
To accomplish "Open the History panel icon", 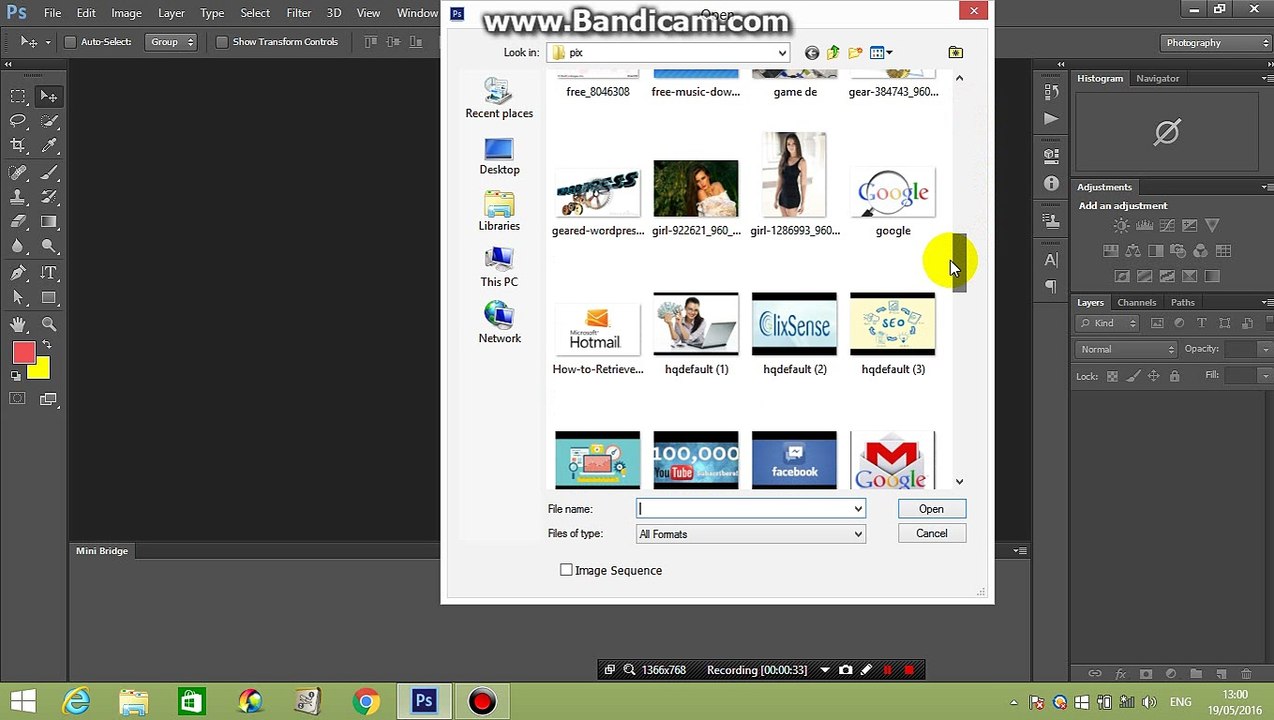I will [x=1051, y=91].
